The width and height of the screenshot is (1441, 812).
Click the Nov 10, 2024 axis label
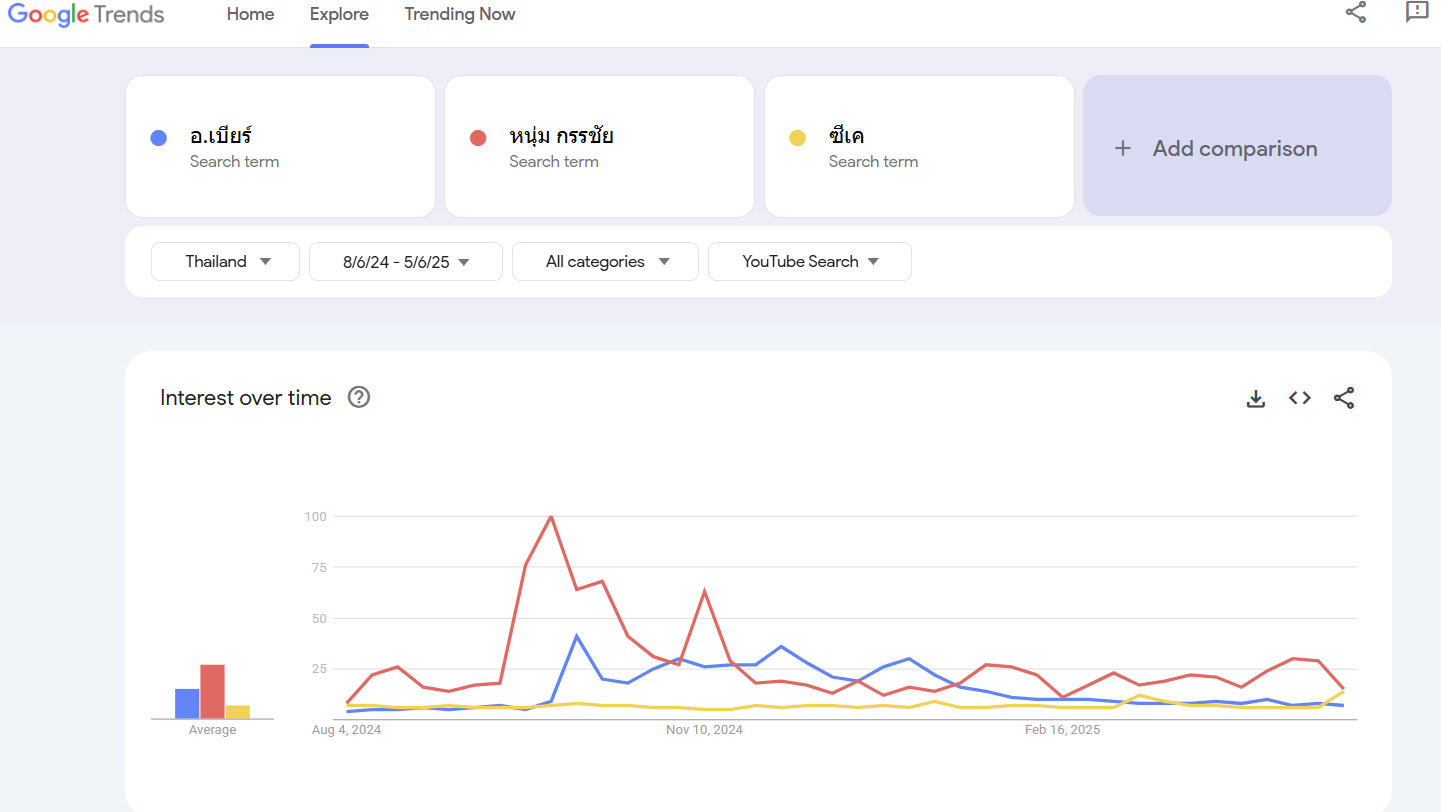pyautogui.click(x=704, y=730)
